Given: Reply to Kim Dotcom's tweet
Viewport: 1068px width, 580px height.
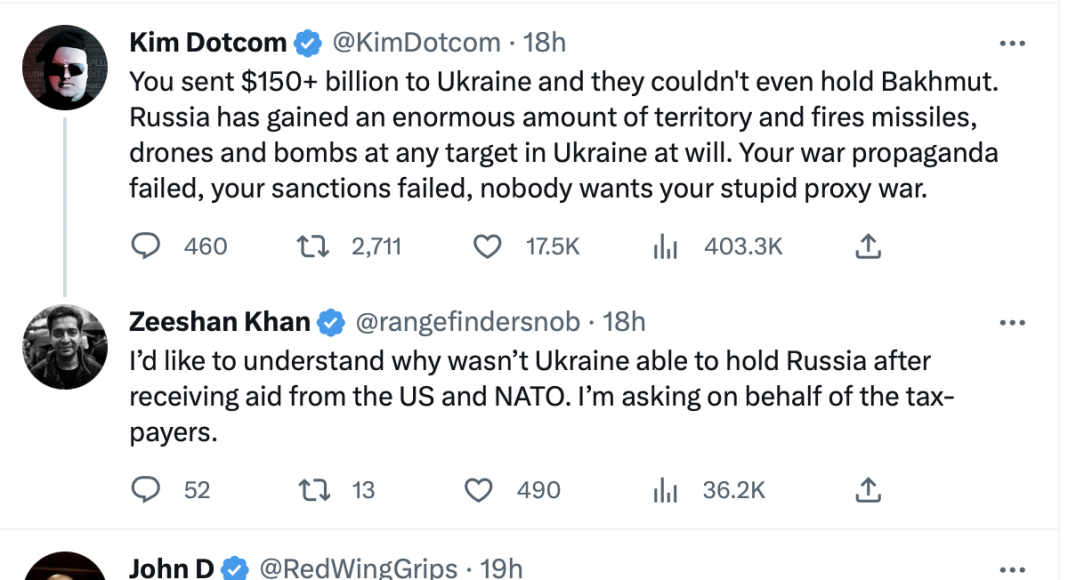Looking at the screenshot, I should 147,246.
